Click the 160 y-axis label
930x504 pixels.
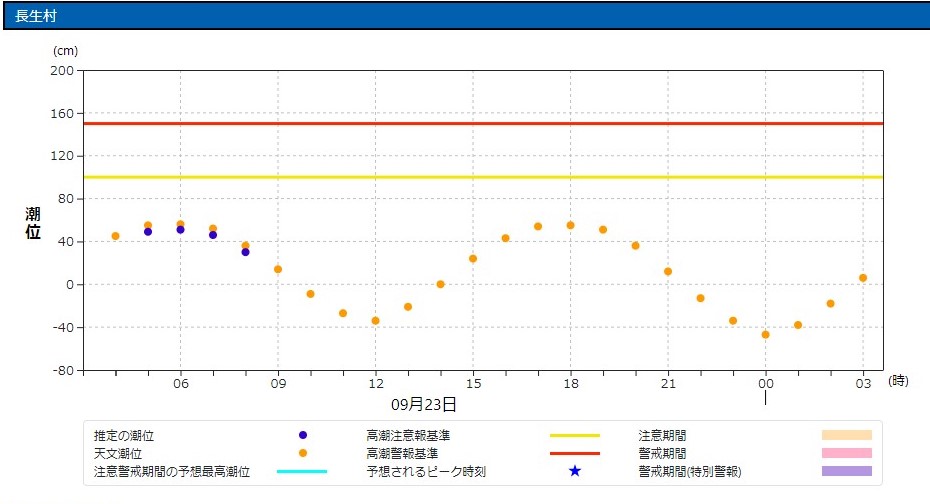point(62,113)
